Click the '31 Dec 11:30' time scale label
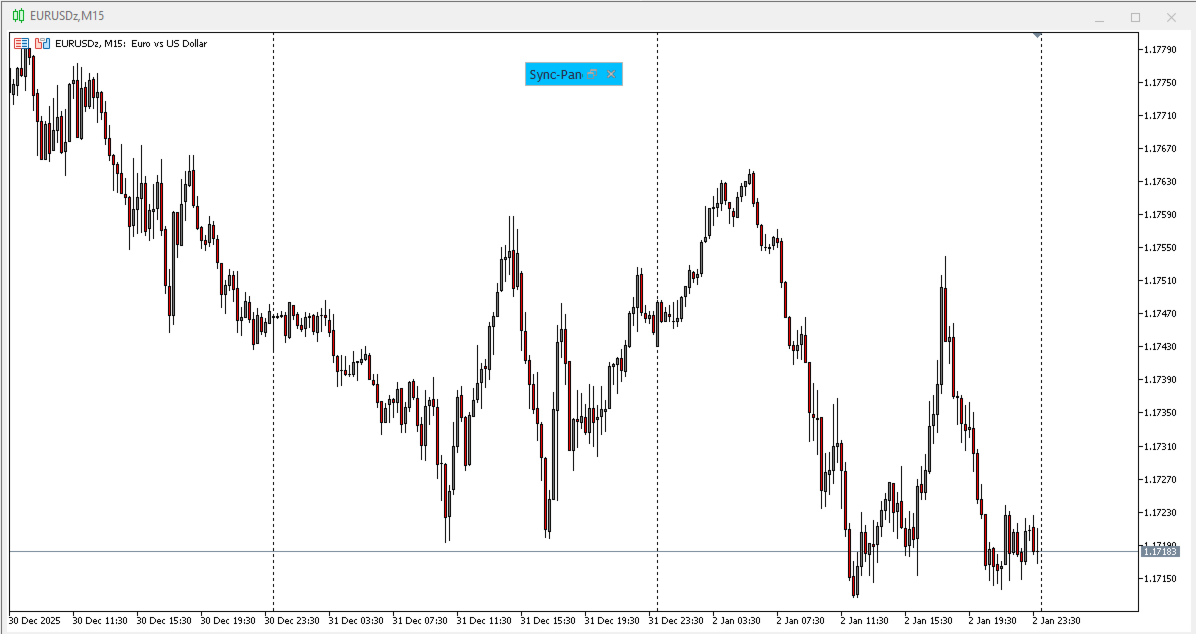This screenshot has height=634, width=1196. tap(484, 621)
